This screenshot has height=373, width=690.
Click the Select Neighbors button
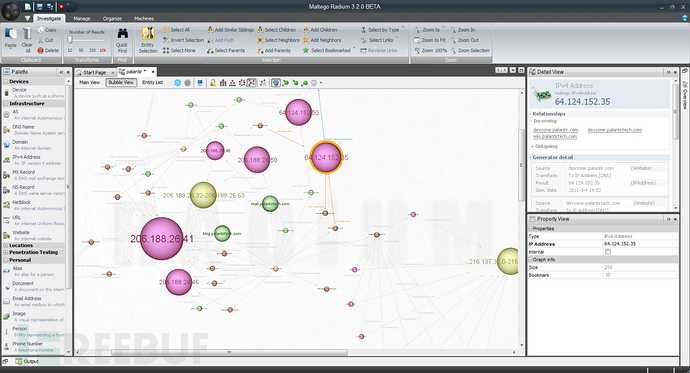click(x=279, y=40)
